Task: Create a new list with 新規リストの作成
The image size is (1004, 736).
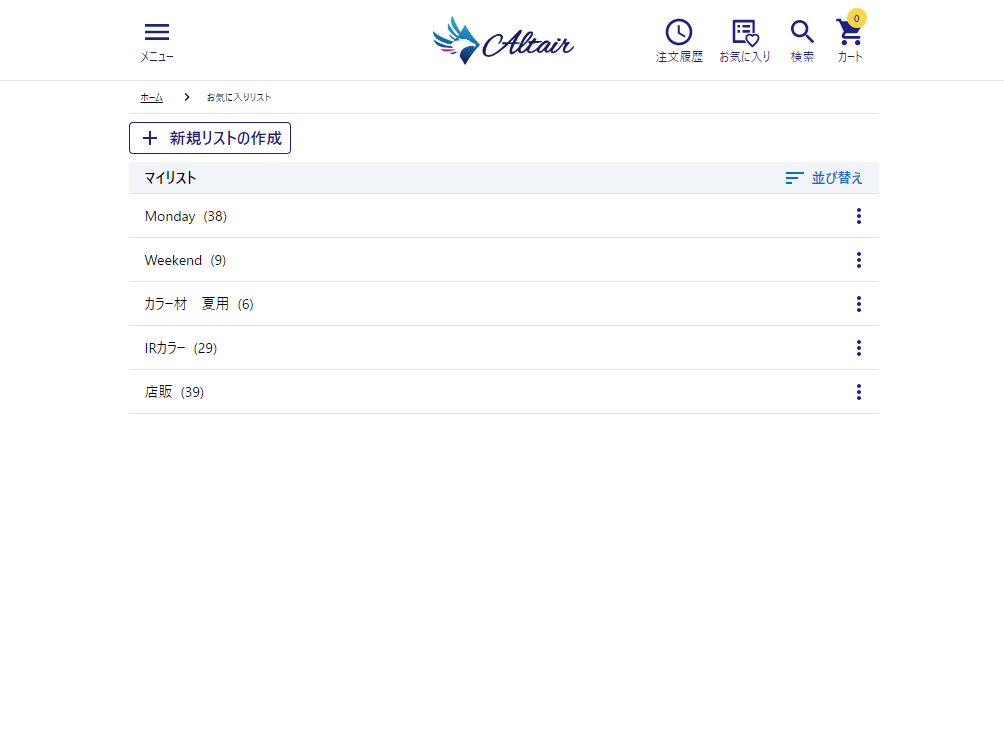Action: [x=210, y=138]
